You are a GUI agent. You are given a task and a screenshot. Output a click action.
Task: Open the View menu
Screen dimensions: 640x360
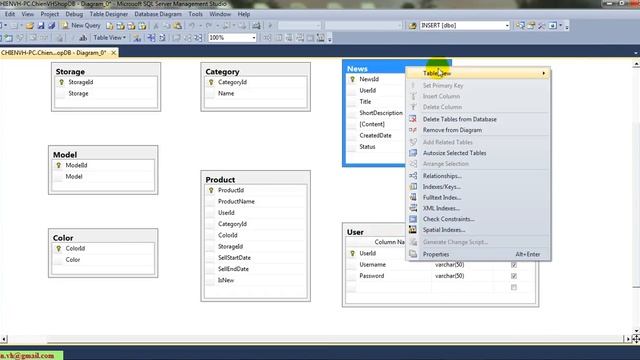[x=28, y=14]
